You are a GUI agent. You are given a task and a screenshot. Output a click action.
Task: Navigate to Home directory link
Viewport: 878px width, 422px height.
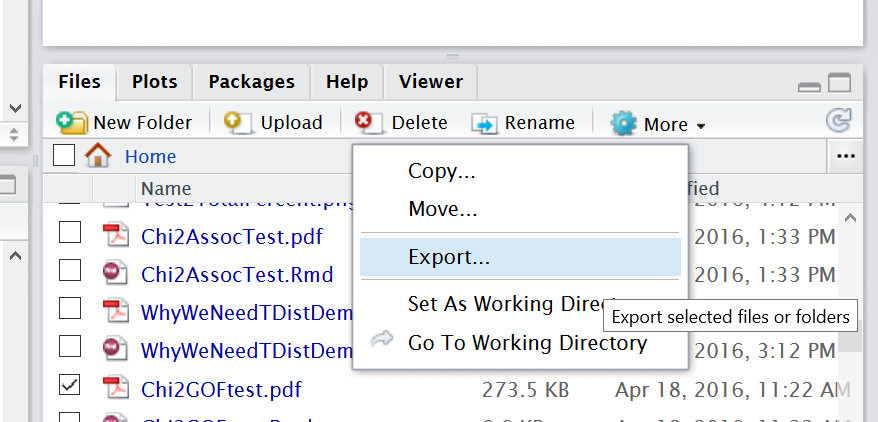[150, 156]
